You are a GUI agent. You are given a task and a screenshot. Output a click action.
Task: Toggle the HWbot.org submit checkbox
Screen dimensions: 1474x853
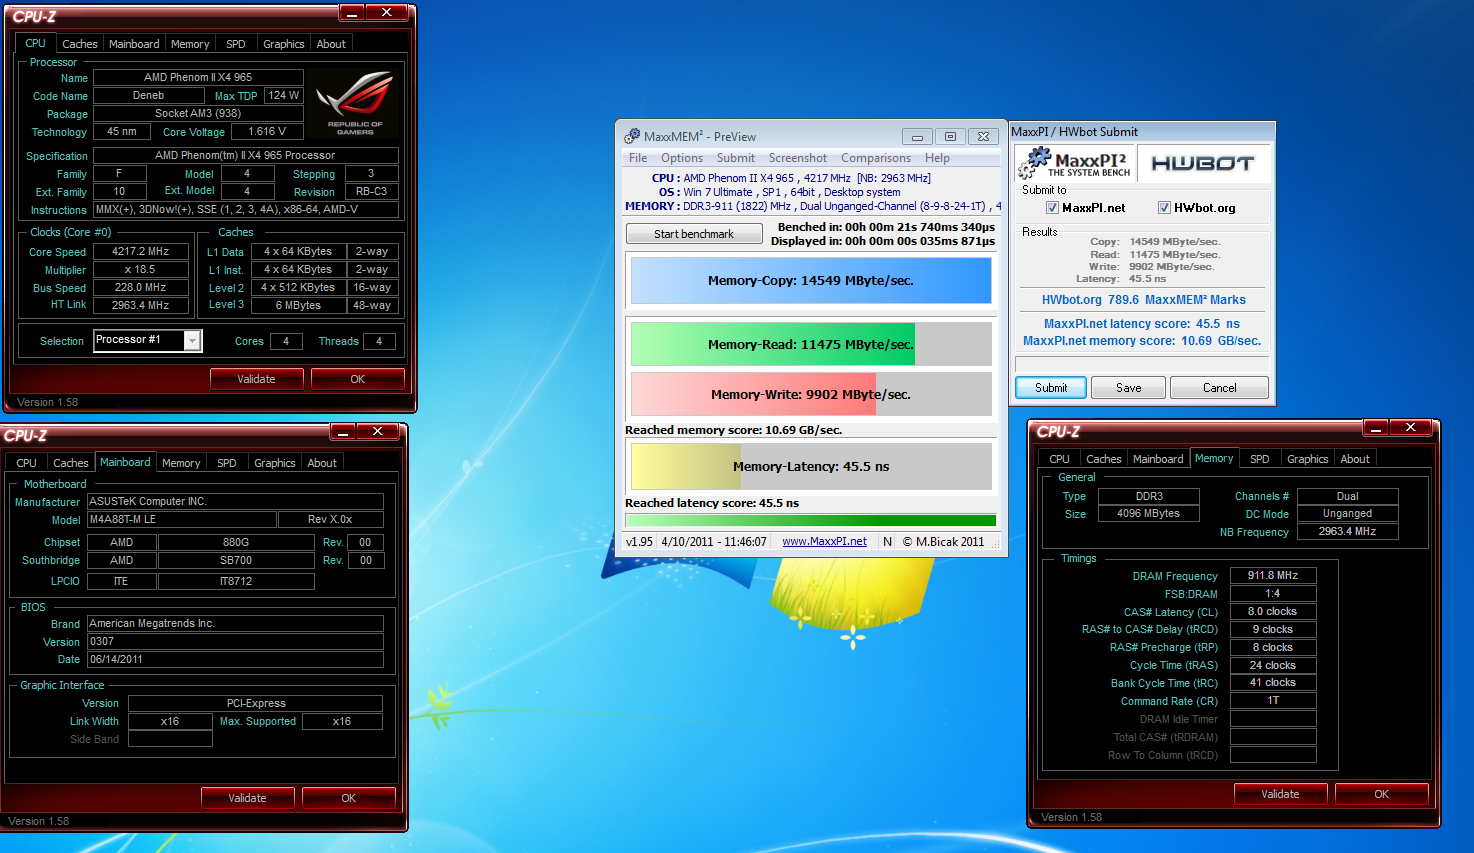(x=1164, y=208)
